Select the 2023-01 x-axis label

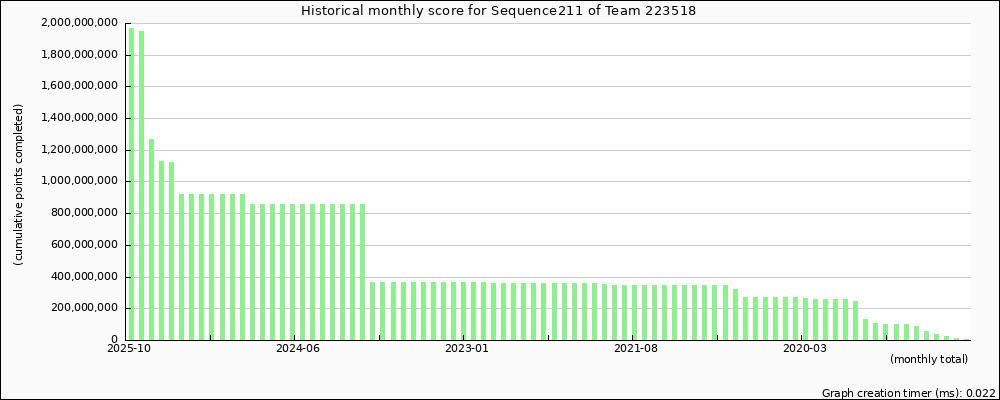pos(466,348)
